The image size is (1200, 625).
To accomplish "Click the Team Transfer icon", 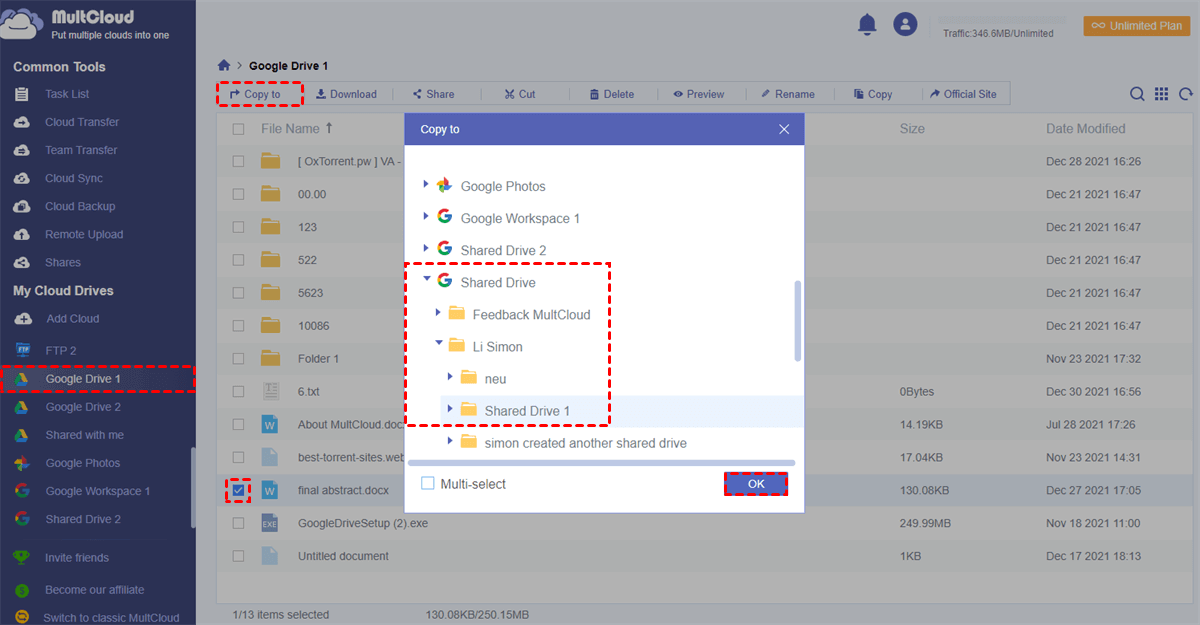I will point(22,150).
